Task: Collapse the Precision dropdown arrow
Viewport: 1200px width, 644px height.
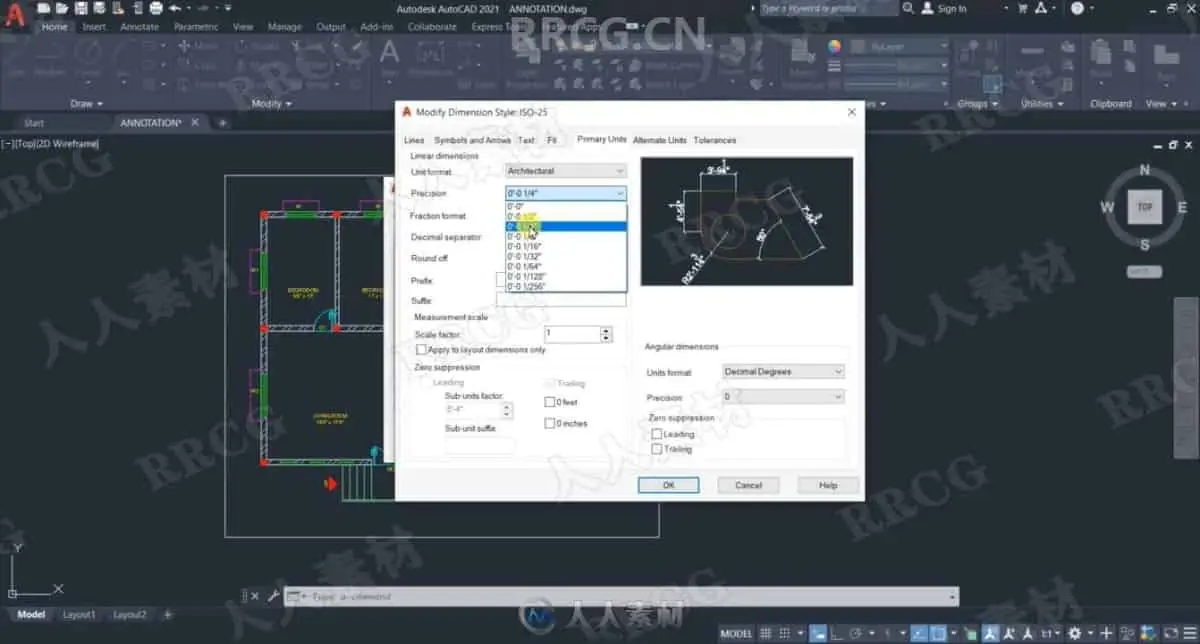Action: pos(620,193)
